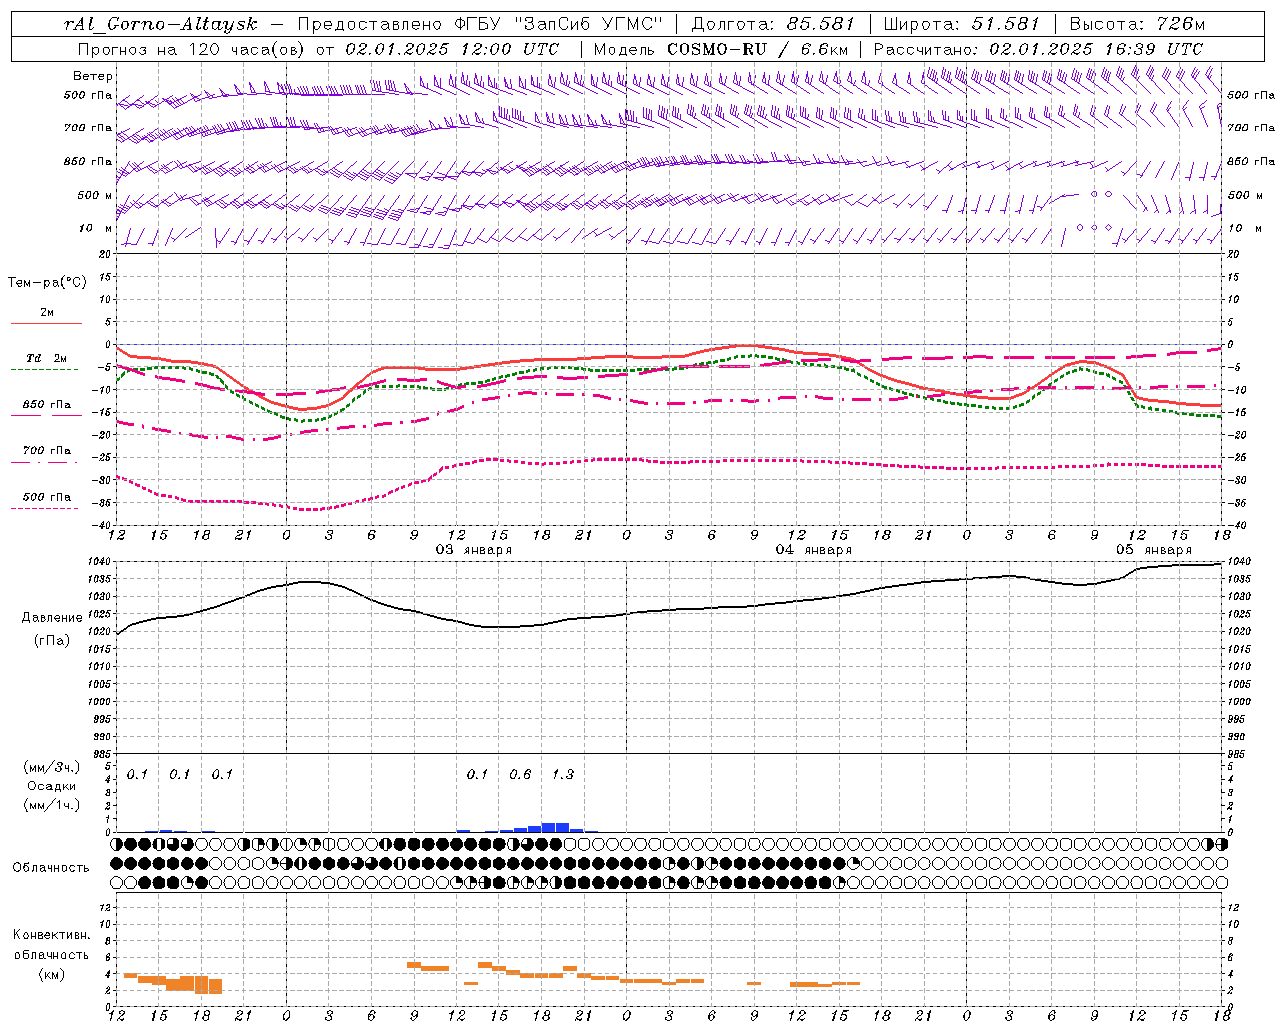The image size is (1280, 1024).
Task: Click the (км) unit label of convective cloudiness
Action: (52, 973)
